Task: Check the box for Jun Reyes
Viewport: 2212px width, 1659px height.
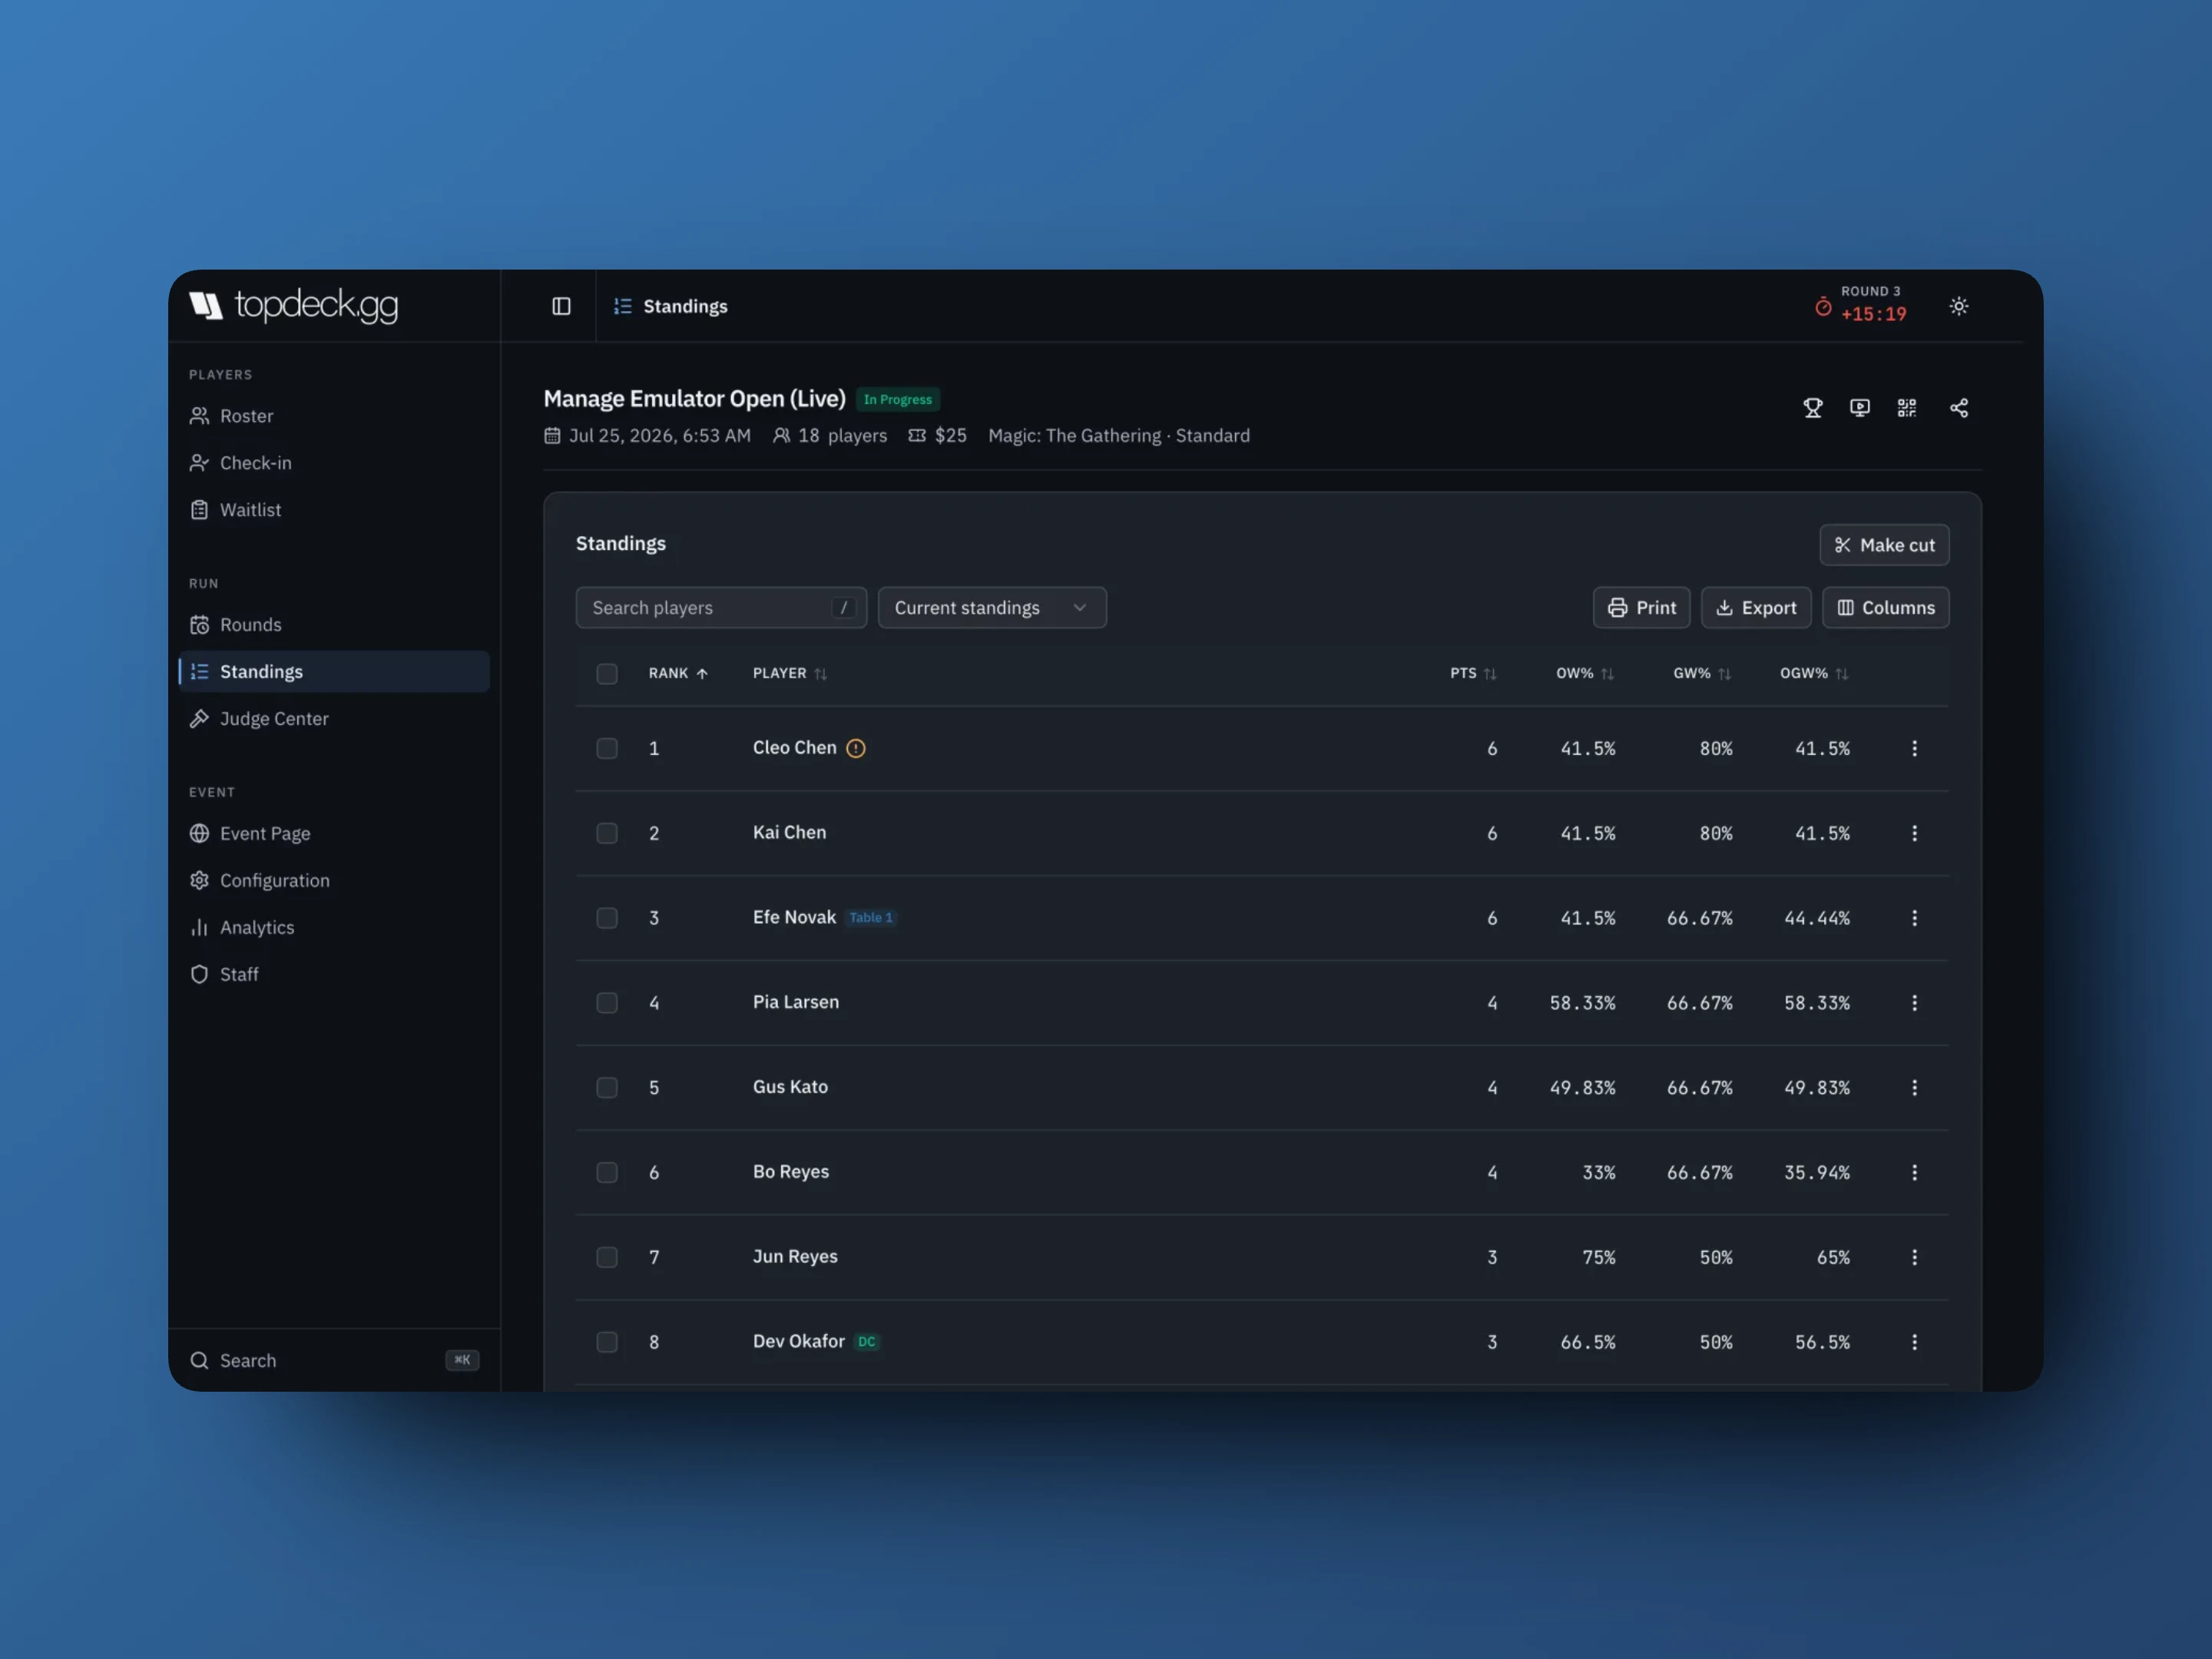Action: 606,1257
